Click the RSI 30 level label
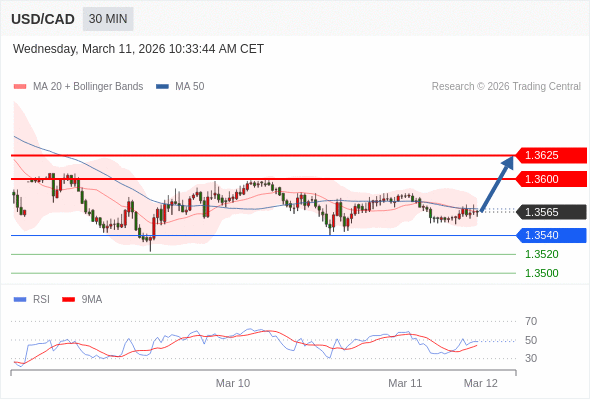The width and height of the screenshot is (590, 400). pyautogui.click(x=531, y=358)
